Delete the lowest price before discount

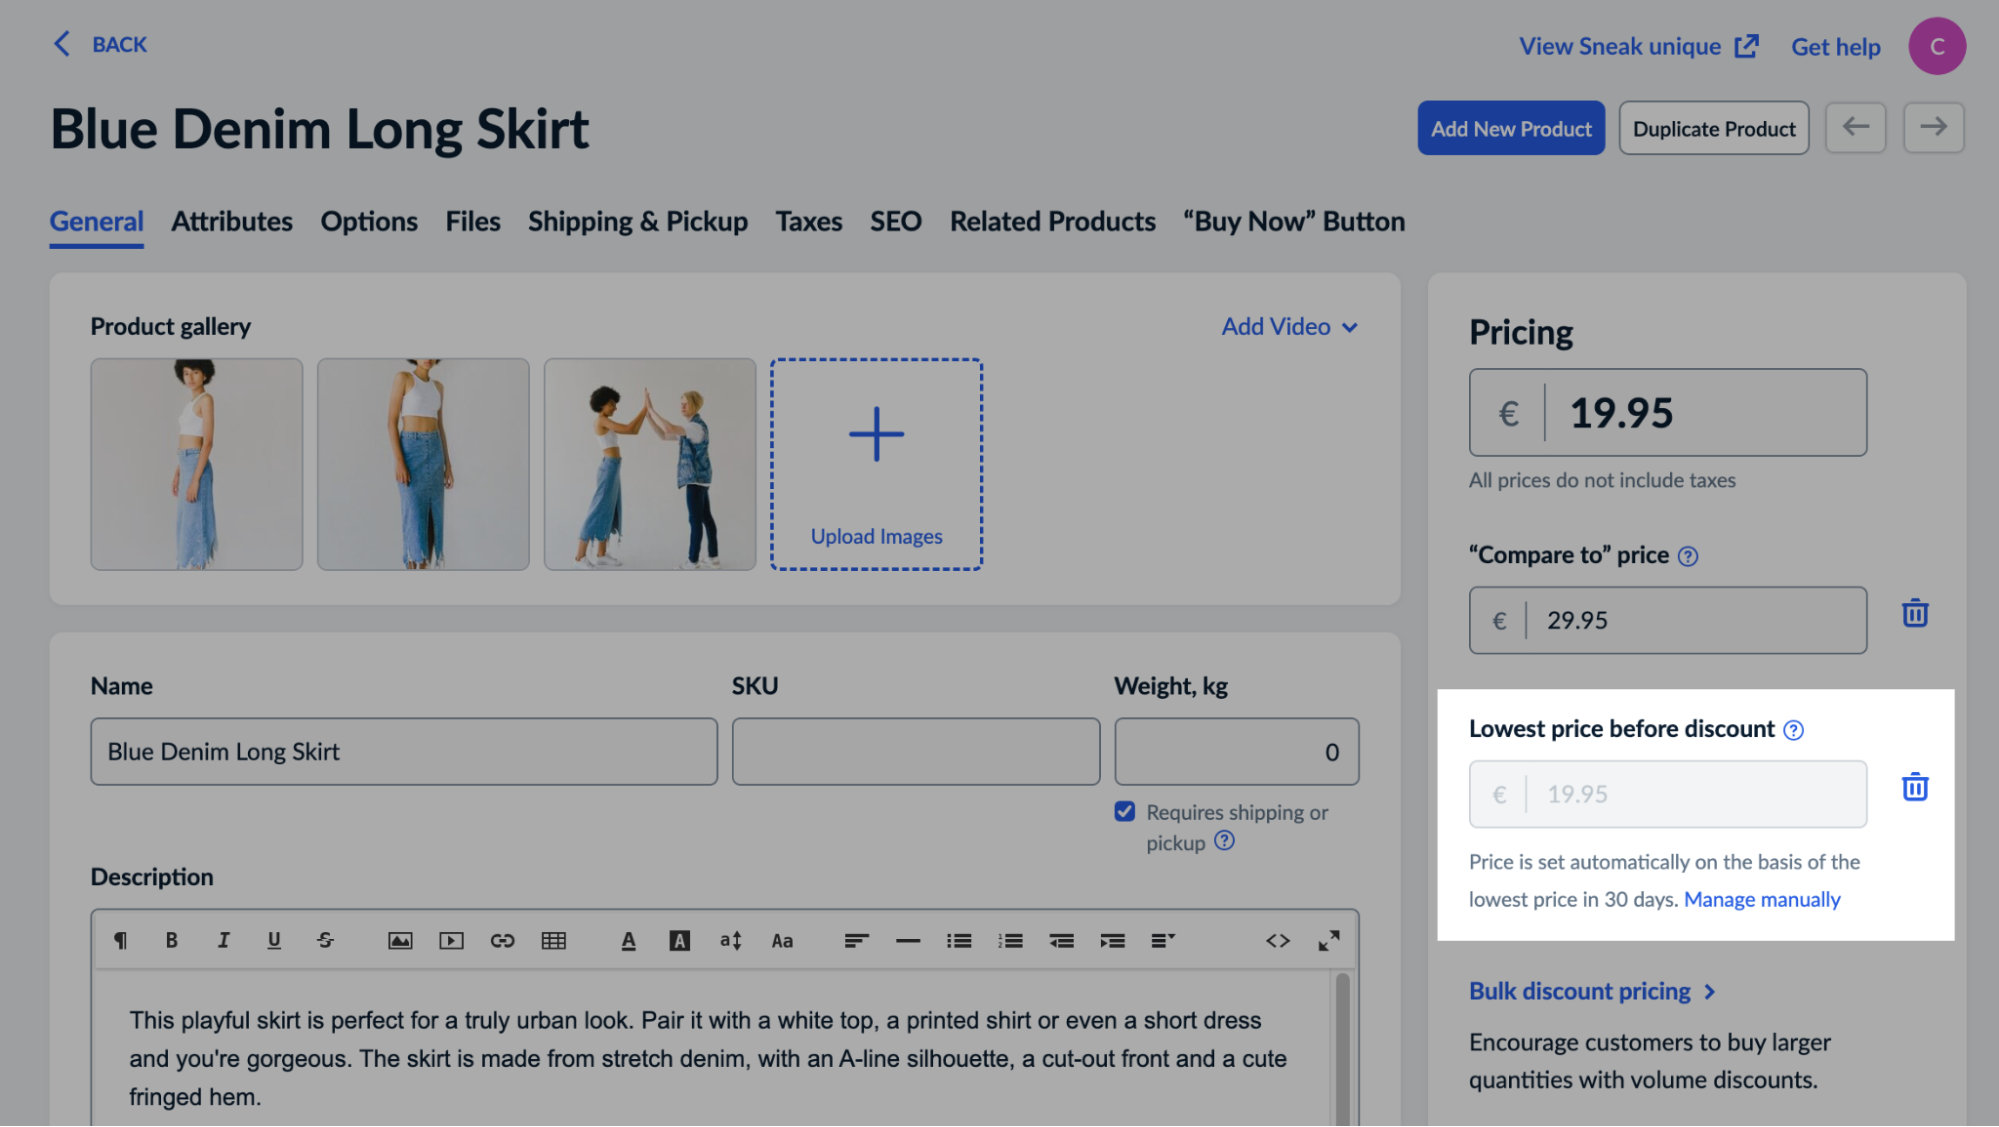coord(1914,787)
